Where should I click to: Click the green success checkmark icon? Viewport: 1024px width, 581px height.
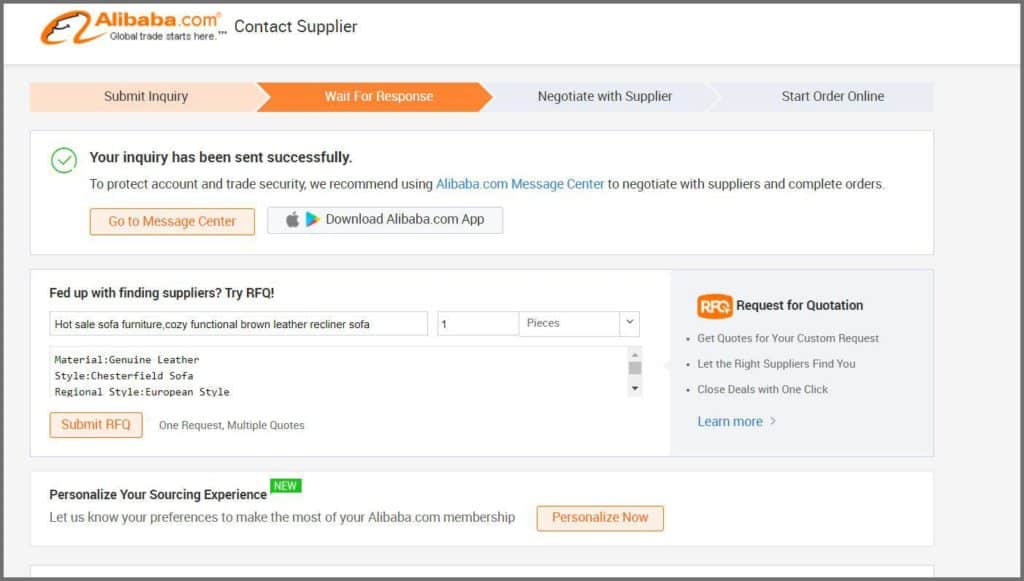[x=64, y=160]
